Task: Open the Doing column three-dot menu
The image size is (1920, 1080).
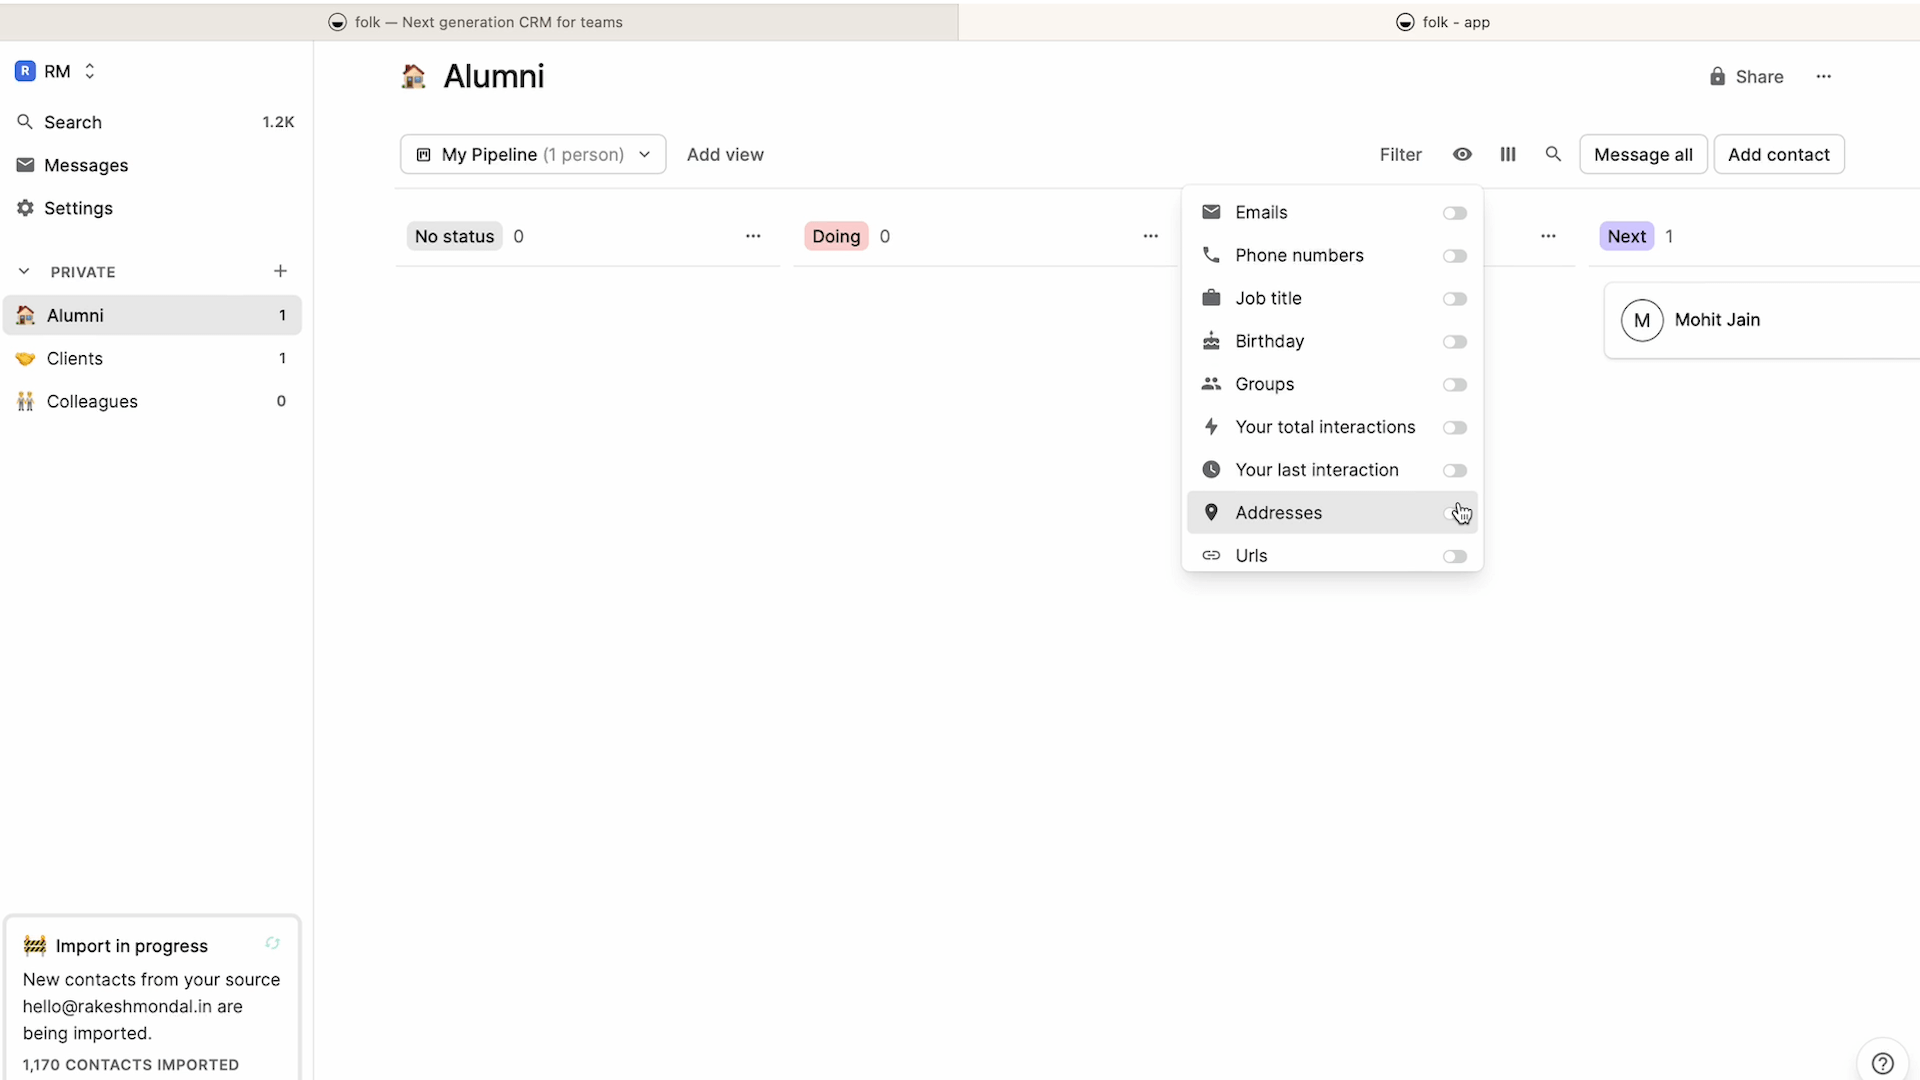Action: click(1150, 236)
